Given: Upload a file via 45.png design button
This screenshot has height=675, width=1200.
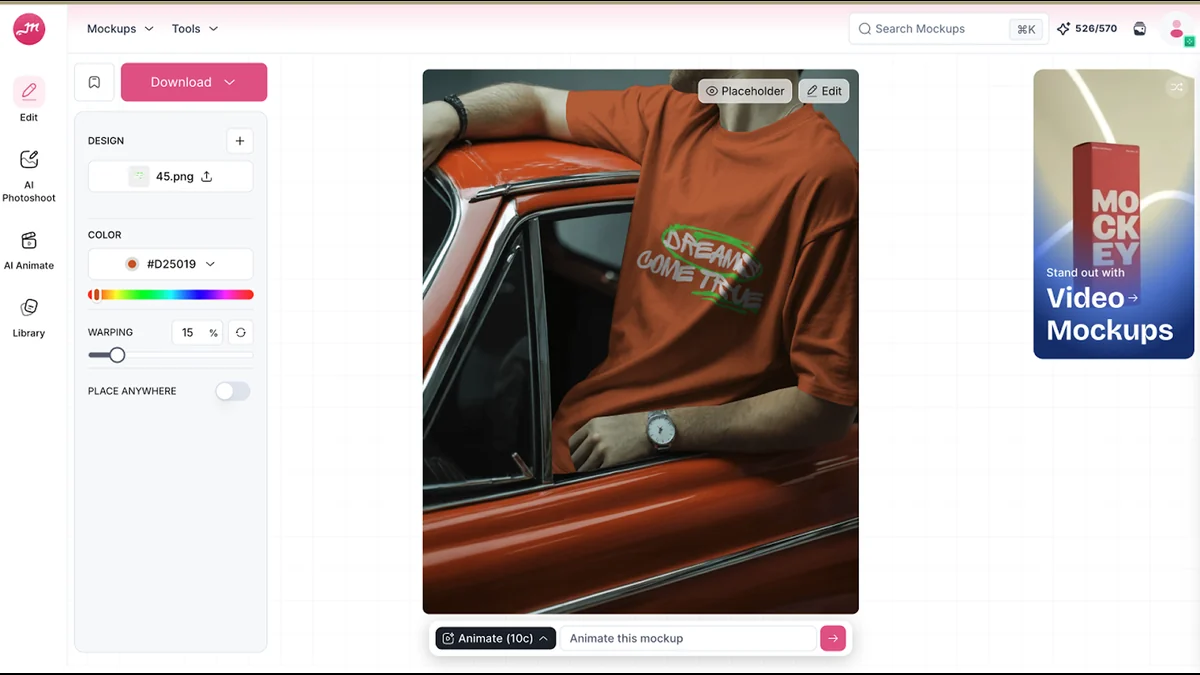Looking at the screenshot, I should pyautogui.click(x=171, y=177).
